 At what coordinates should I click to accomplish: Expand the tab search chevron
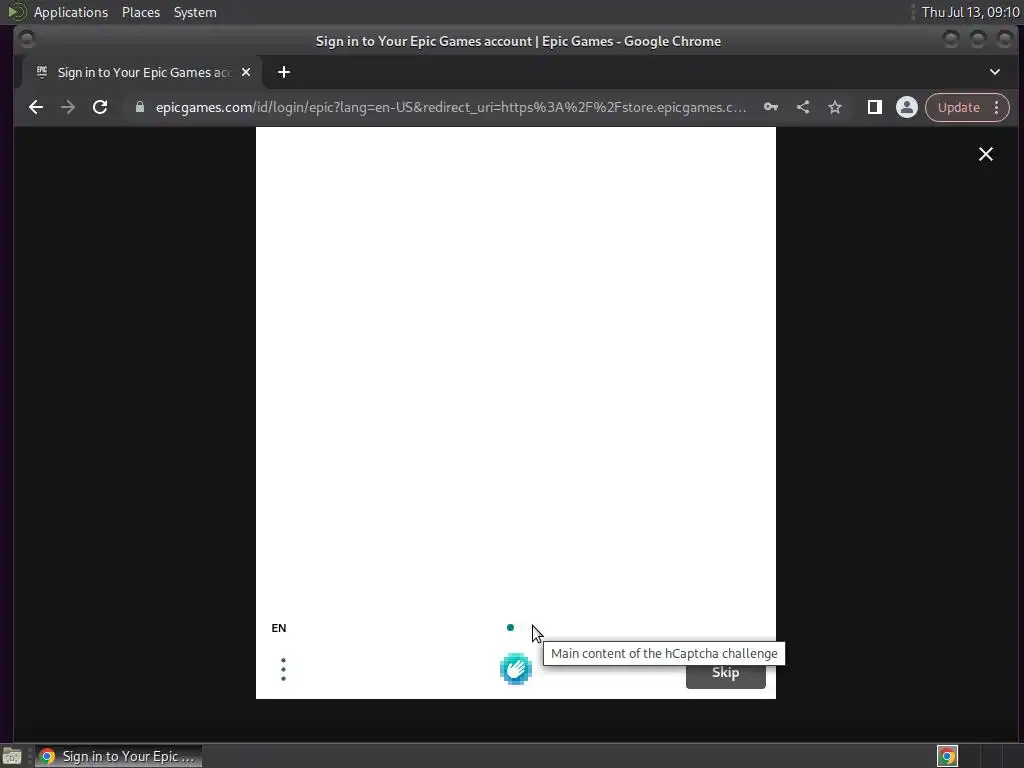[995, 72]
